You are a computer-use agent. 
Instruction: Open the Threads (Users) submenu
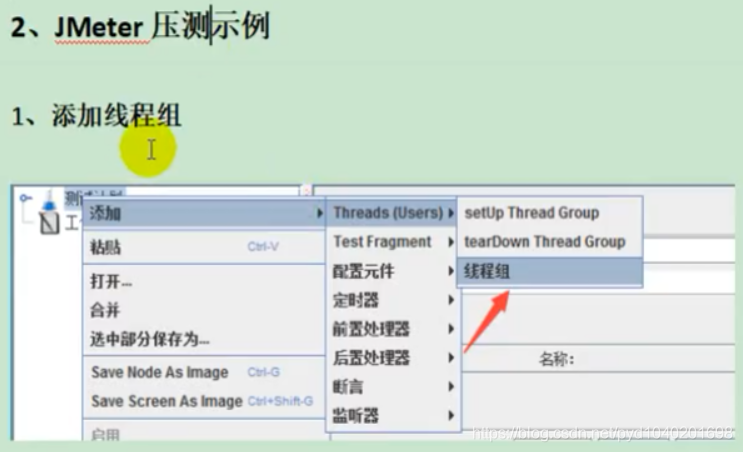(x=392, y=213)
